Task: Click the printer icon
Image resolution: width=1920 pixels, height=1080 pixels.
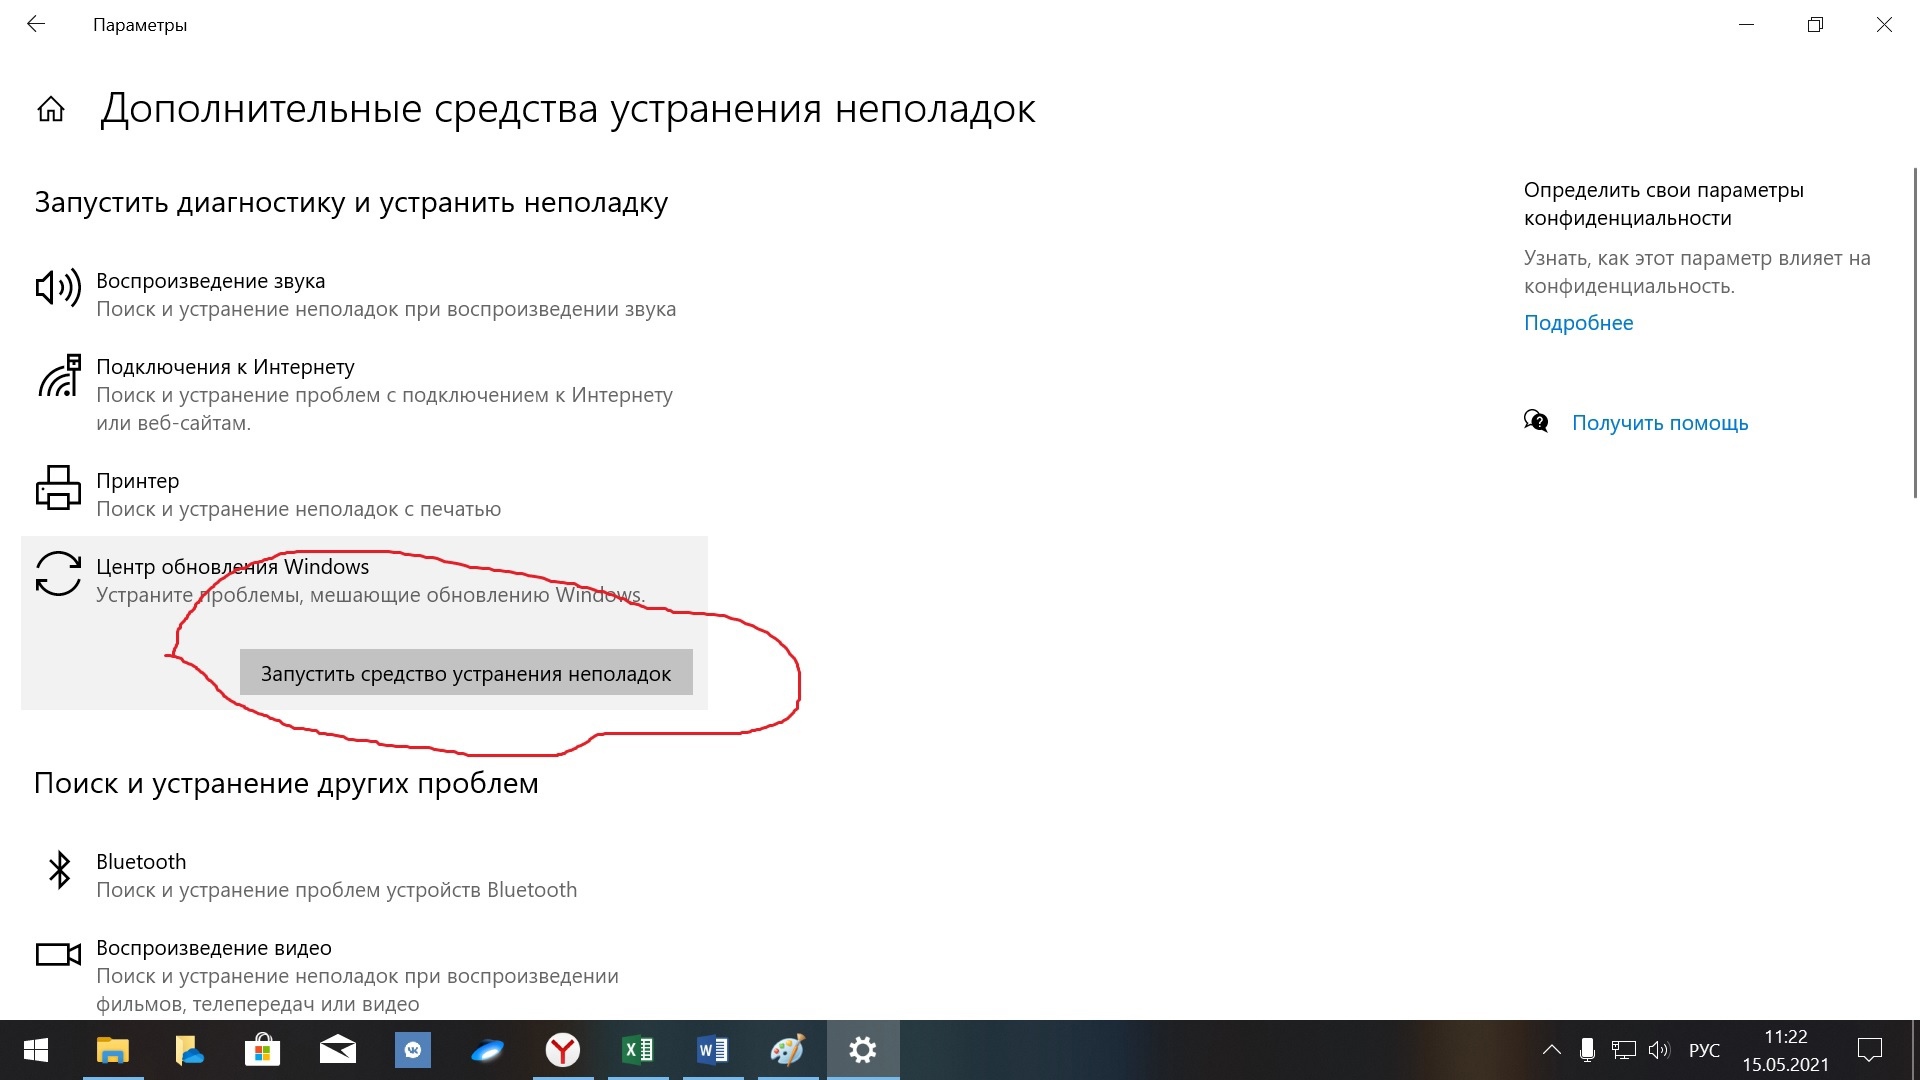Action: (x=58, y=488)
